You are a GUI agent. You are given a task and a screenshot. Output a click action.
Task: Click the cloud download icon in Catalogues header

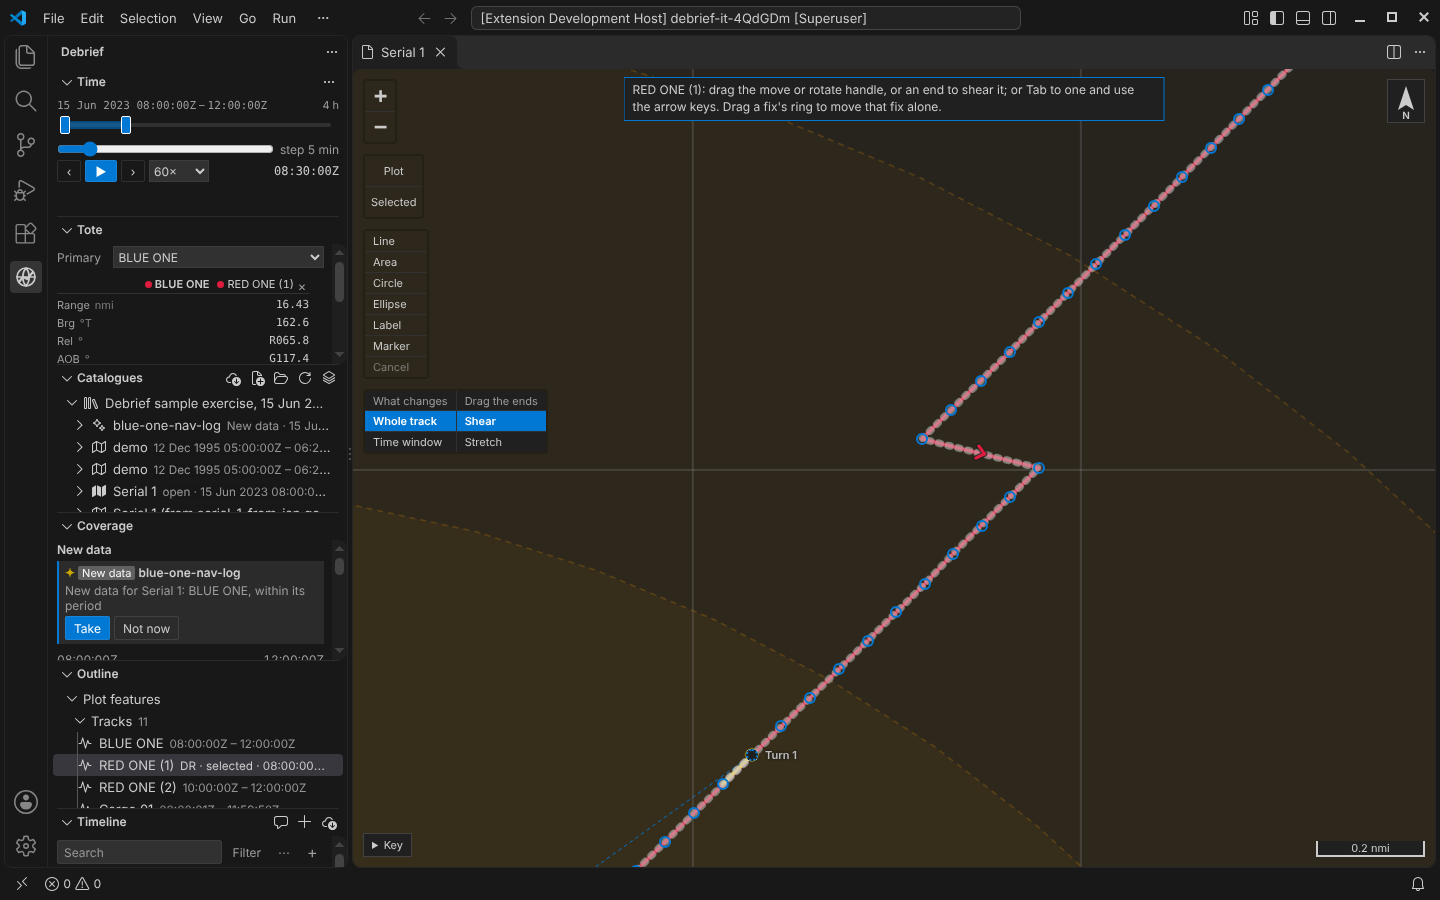point(233,379)
